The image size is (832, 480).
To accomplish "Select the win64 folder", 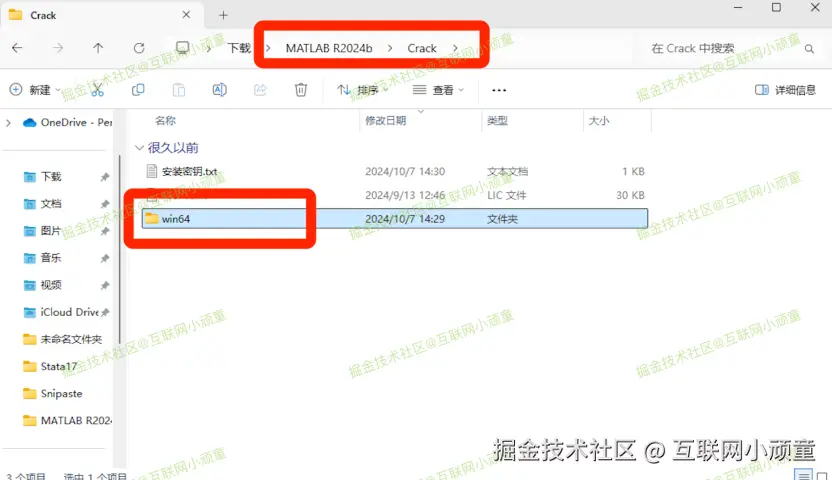I will (395, 219).
